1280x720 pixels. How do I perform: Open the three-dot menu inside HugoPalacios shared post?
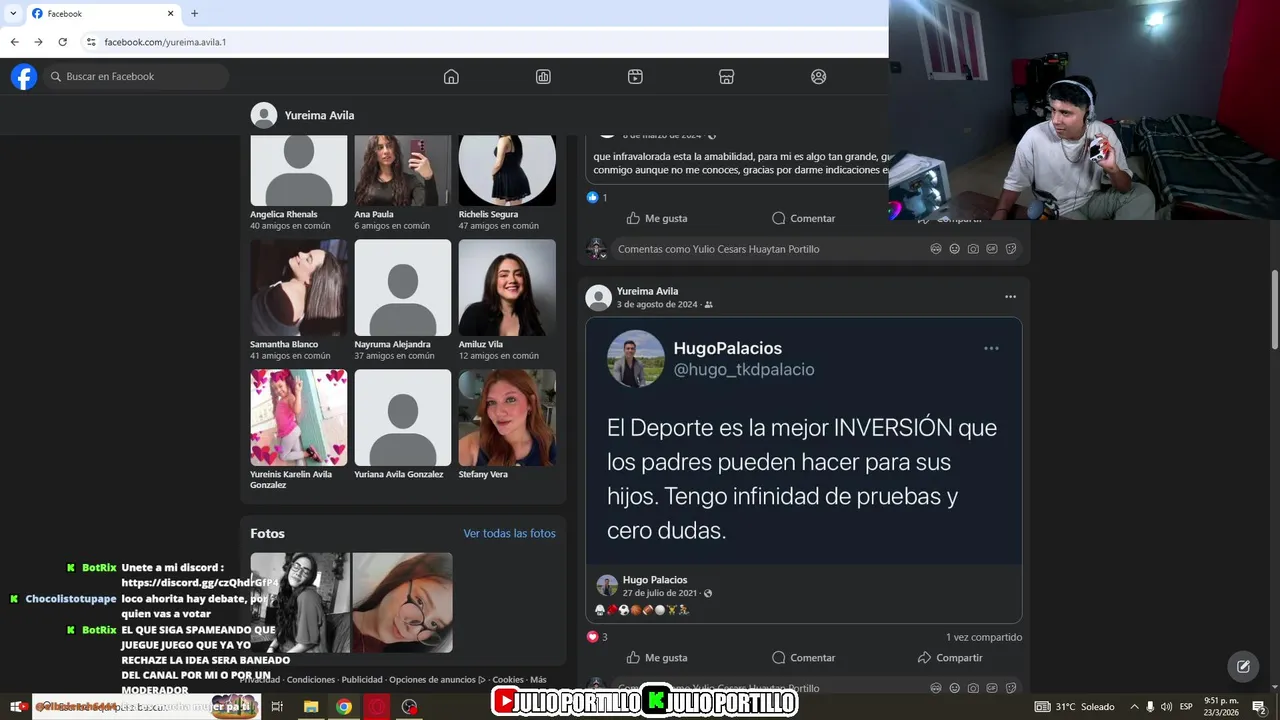[991, 348]
